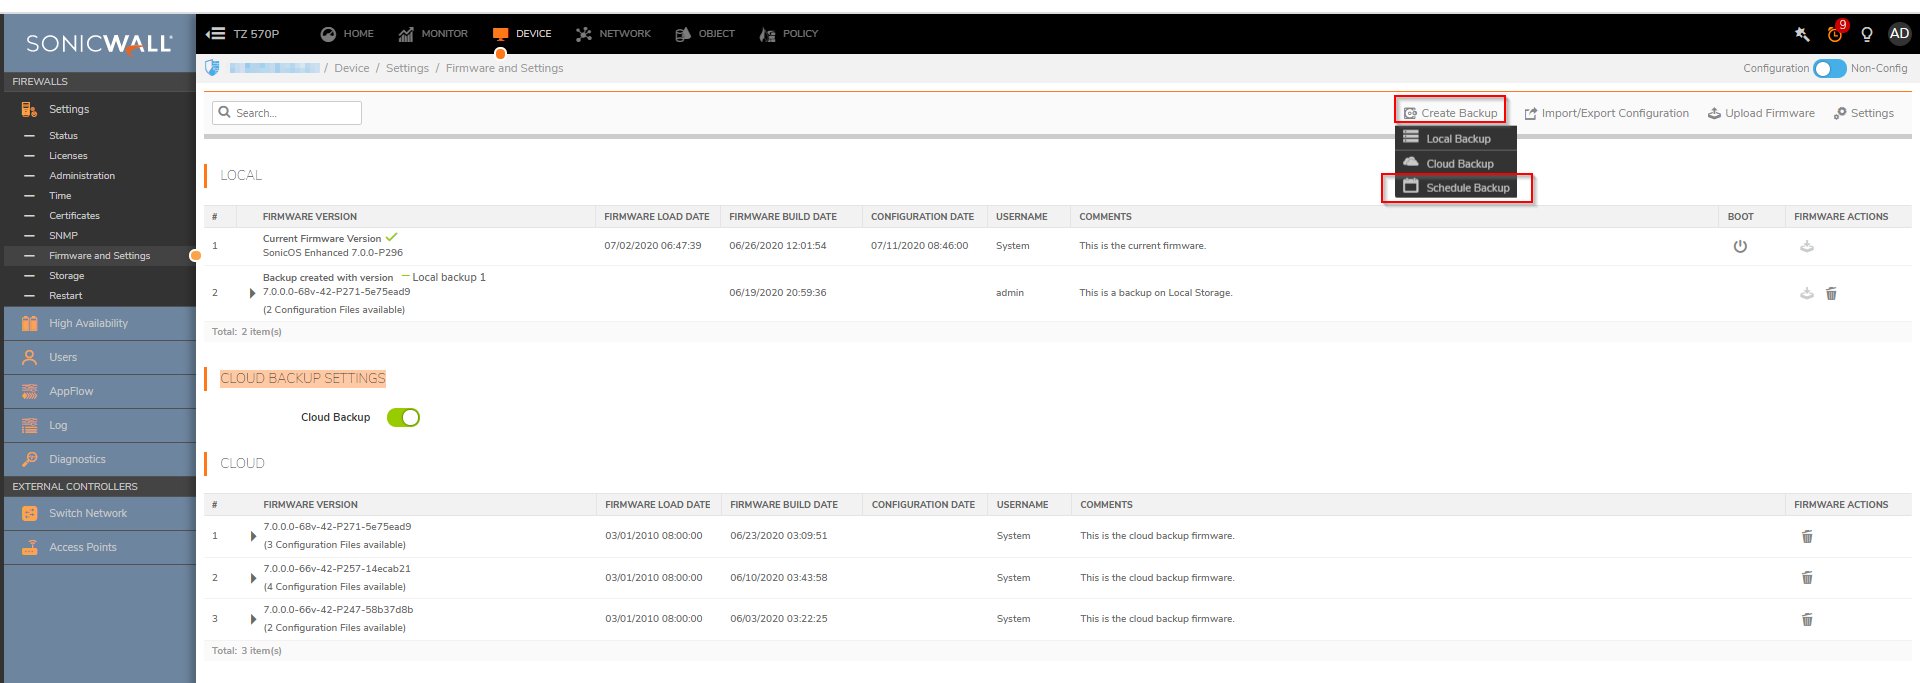Delete the local backup using trash icon
Image resolution: width=1920 pixels, height=683 pixels.
pos(1831,293)
